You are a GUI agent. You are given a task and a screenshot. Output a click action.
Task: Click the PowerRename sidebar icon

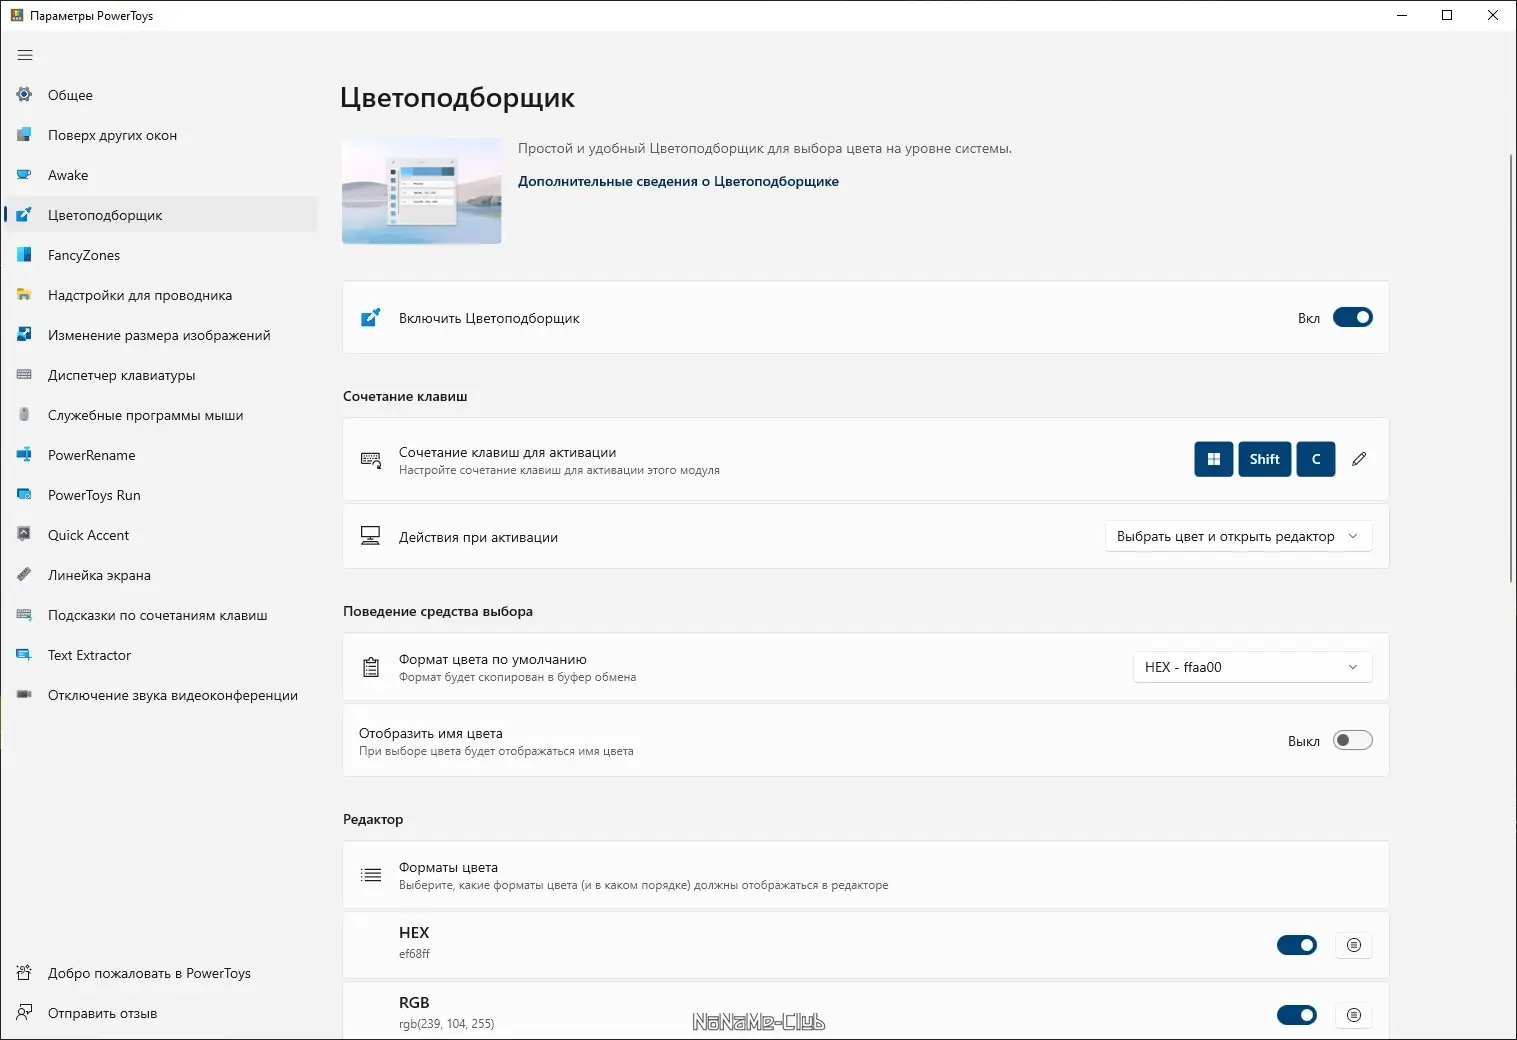24,455
